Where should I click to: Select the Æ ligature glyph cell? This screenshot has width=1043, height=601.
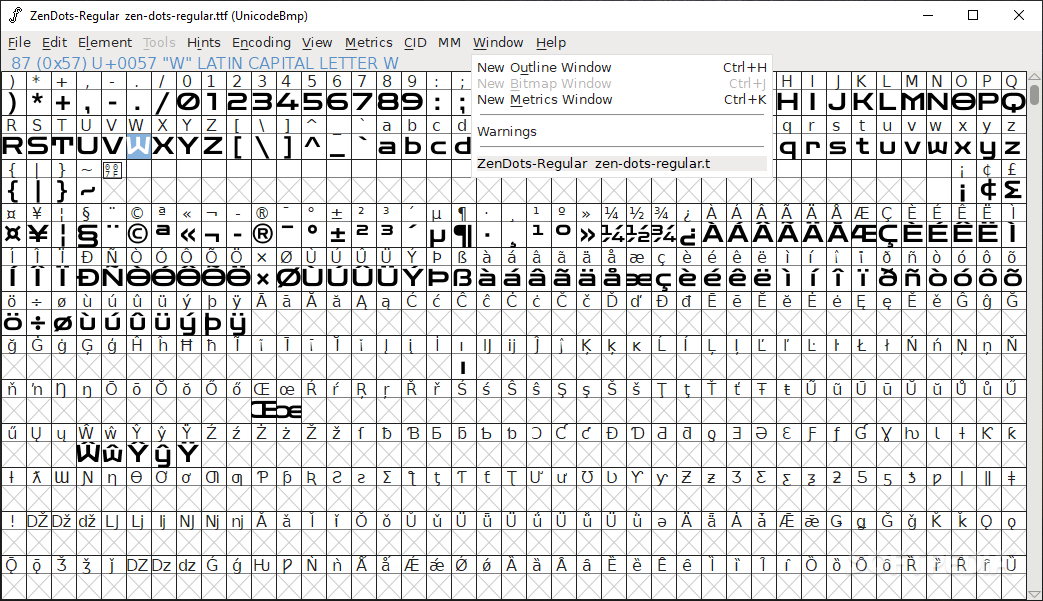click(862, 234)
